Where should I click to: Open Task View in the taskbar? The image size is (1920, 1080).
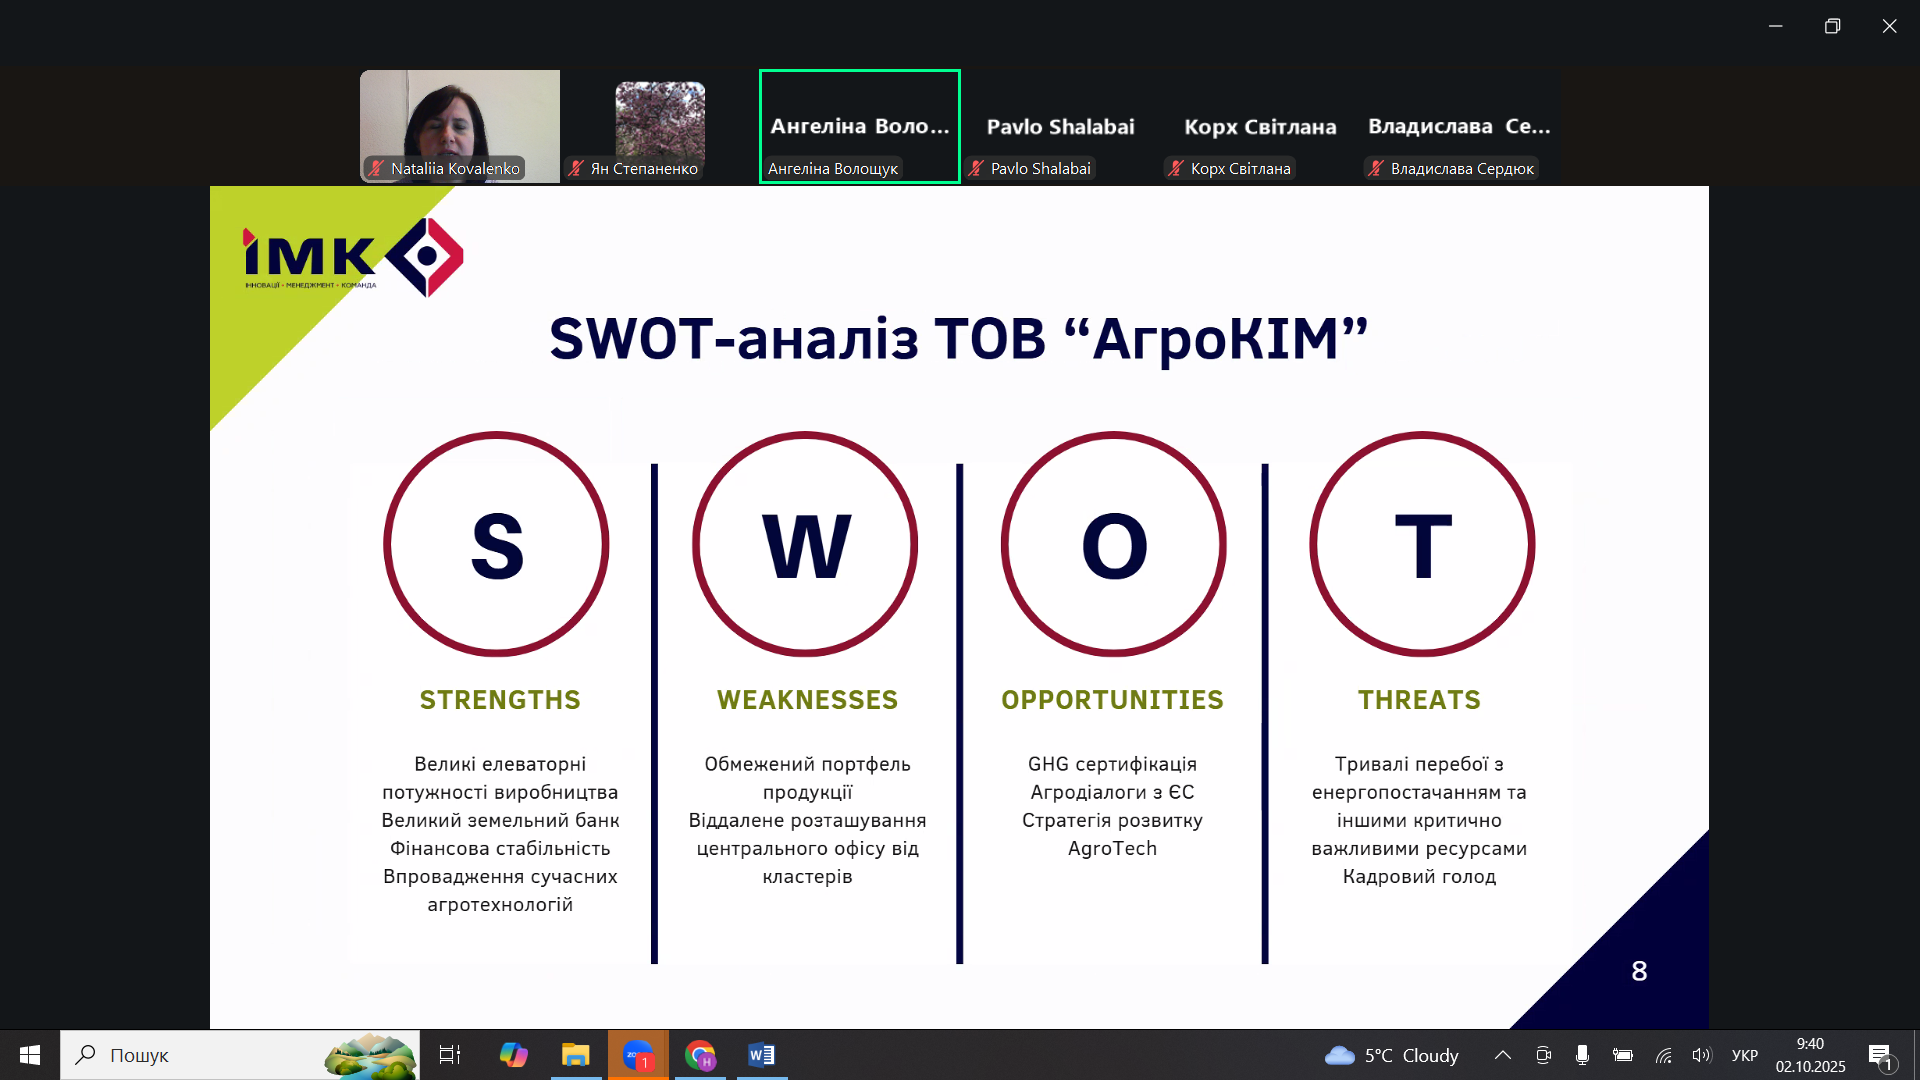[450, 1055]
